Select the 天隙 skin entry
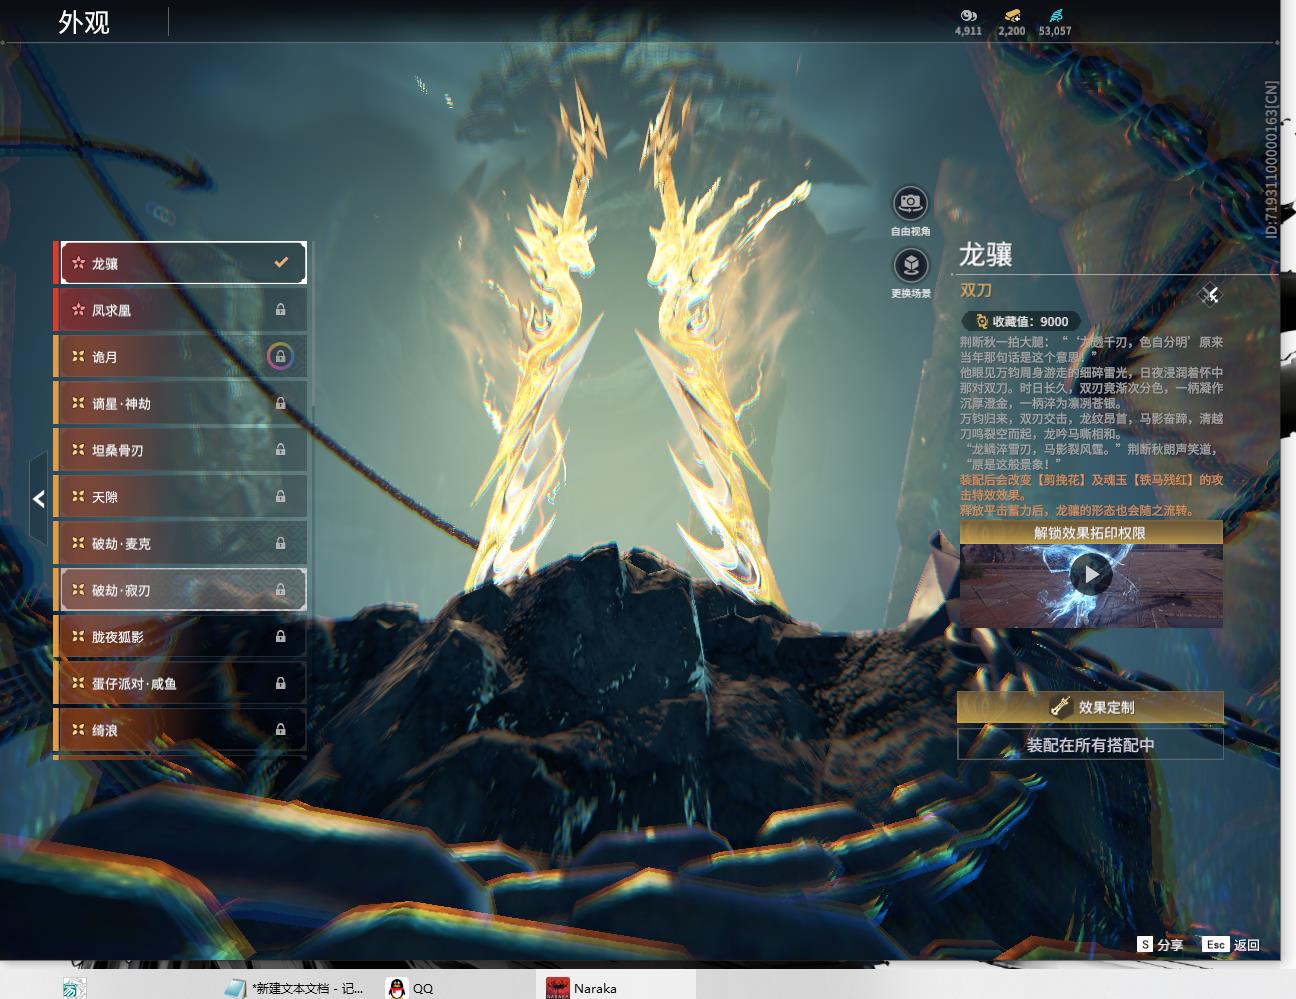Viewport: 1296px width, 999px height. 181,497
